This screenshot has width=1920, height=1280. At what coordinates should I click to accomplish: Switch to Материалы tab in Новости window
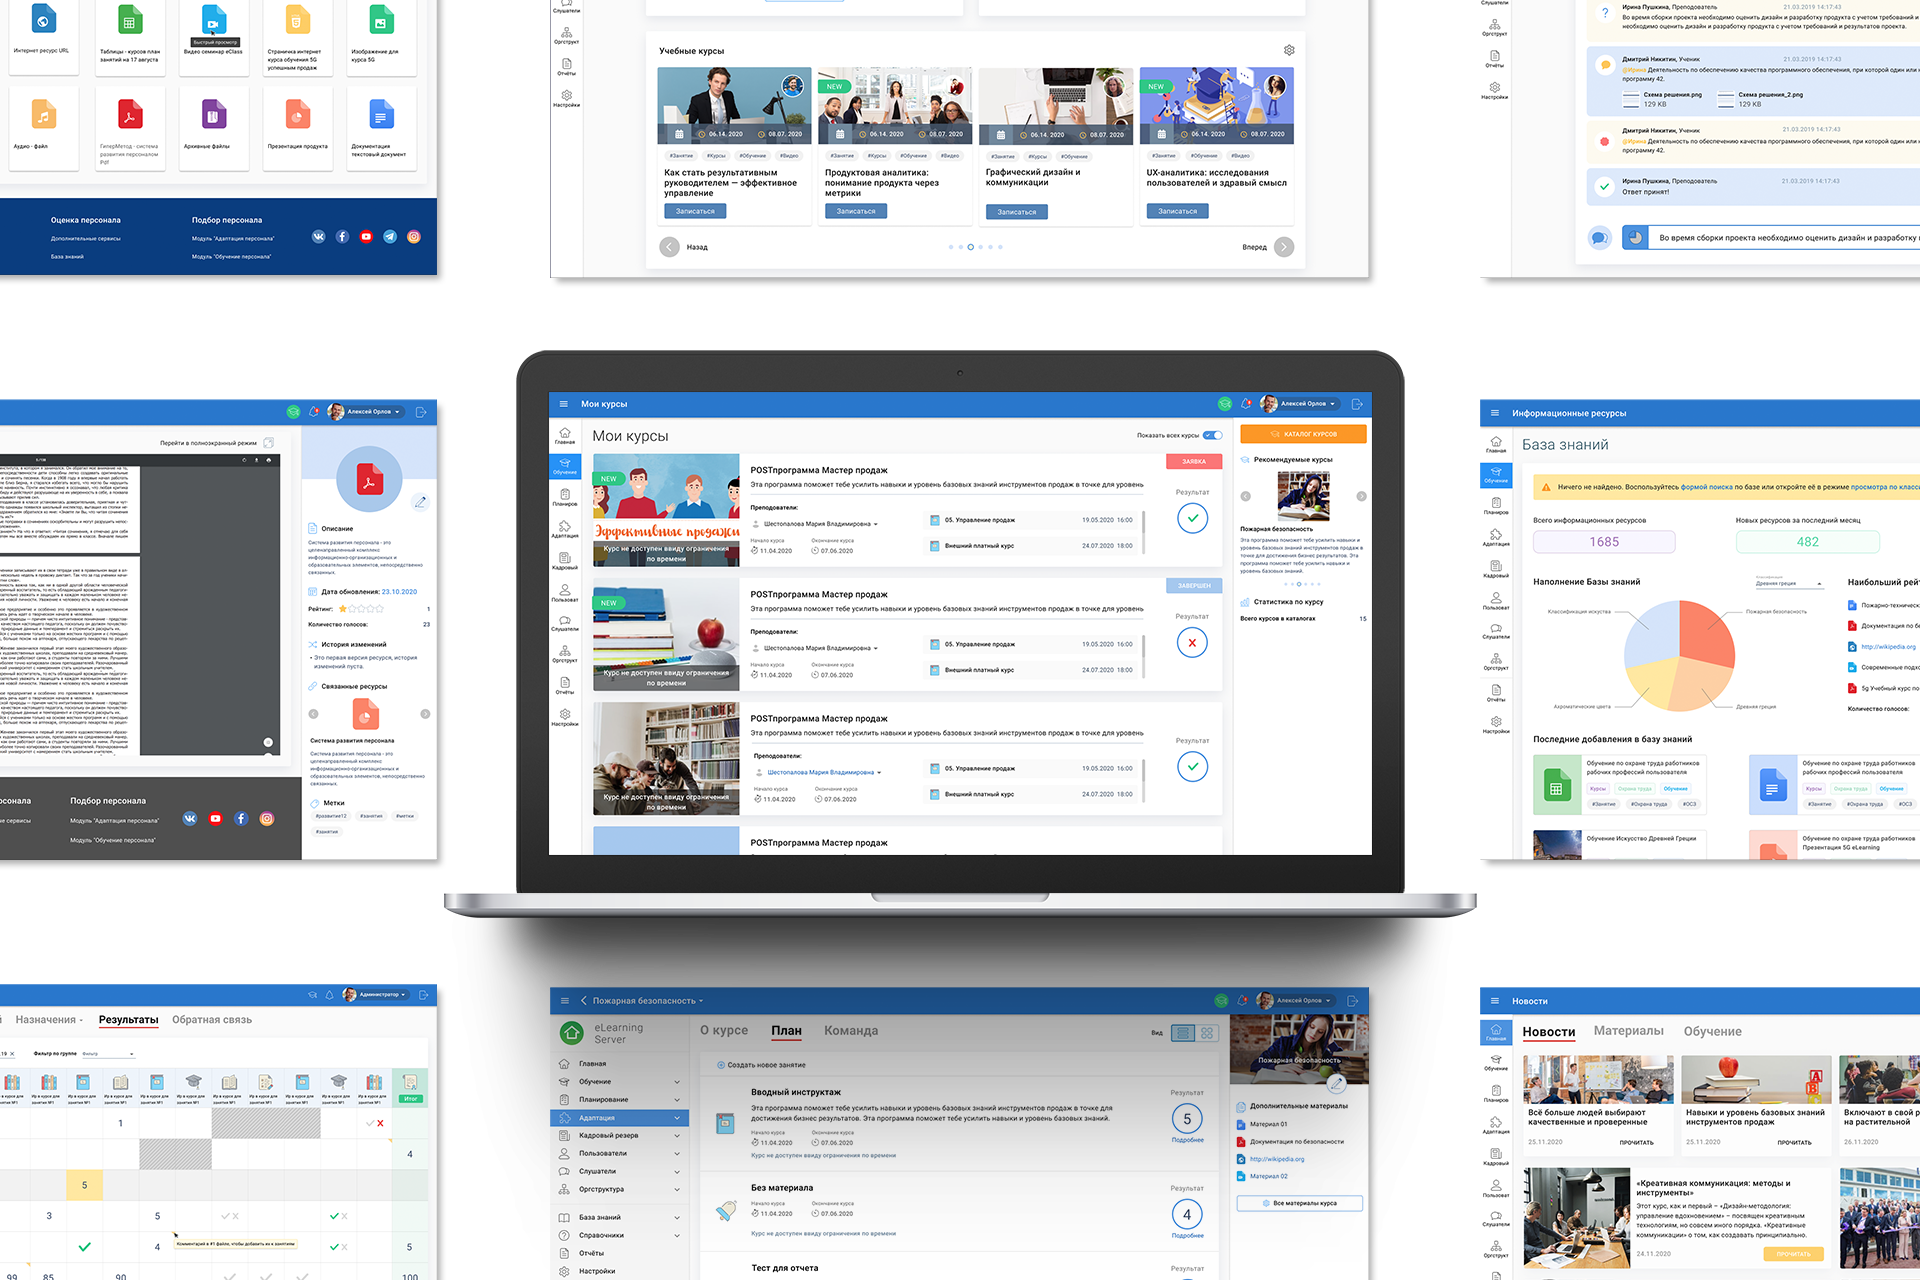click(1629, 1031)
